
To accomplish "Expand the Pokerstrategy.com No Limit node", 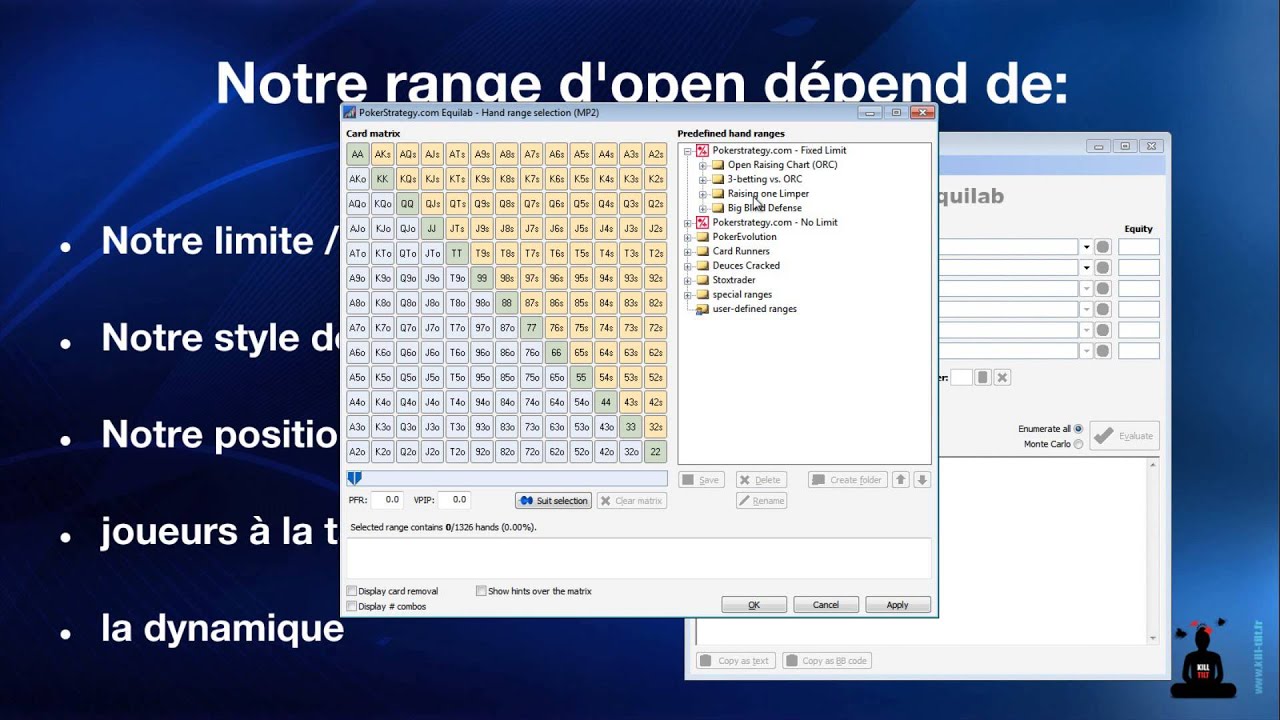I will point(688,222).
